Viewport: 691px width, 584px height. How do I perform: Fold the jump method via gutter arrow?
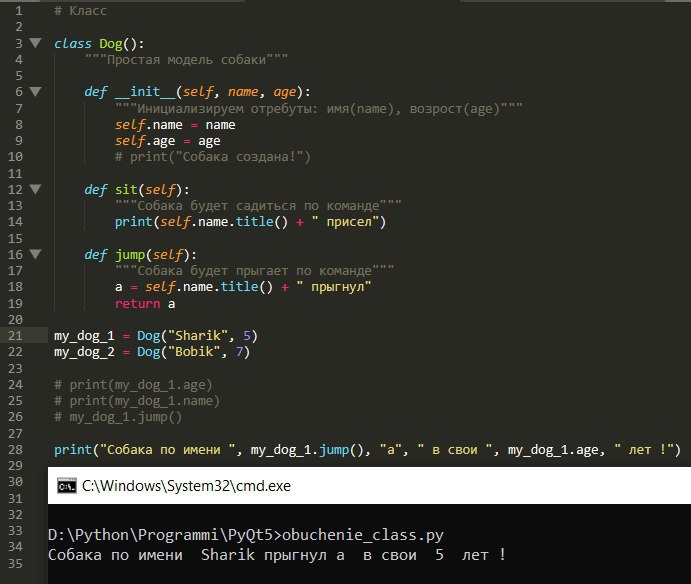tap(35, 254)
